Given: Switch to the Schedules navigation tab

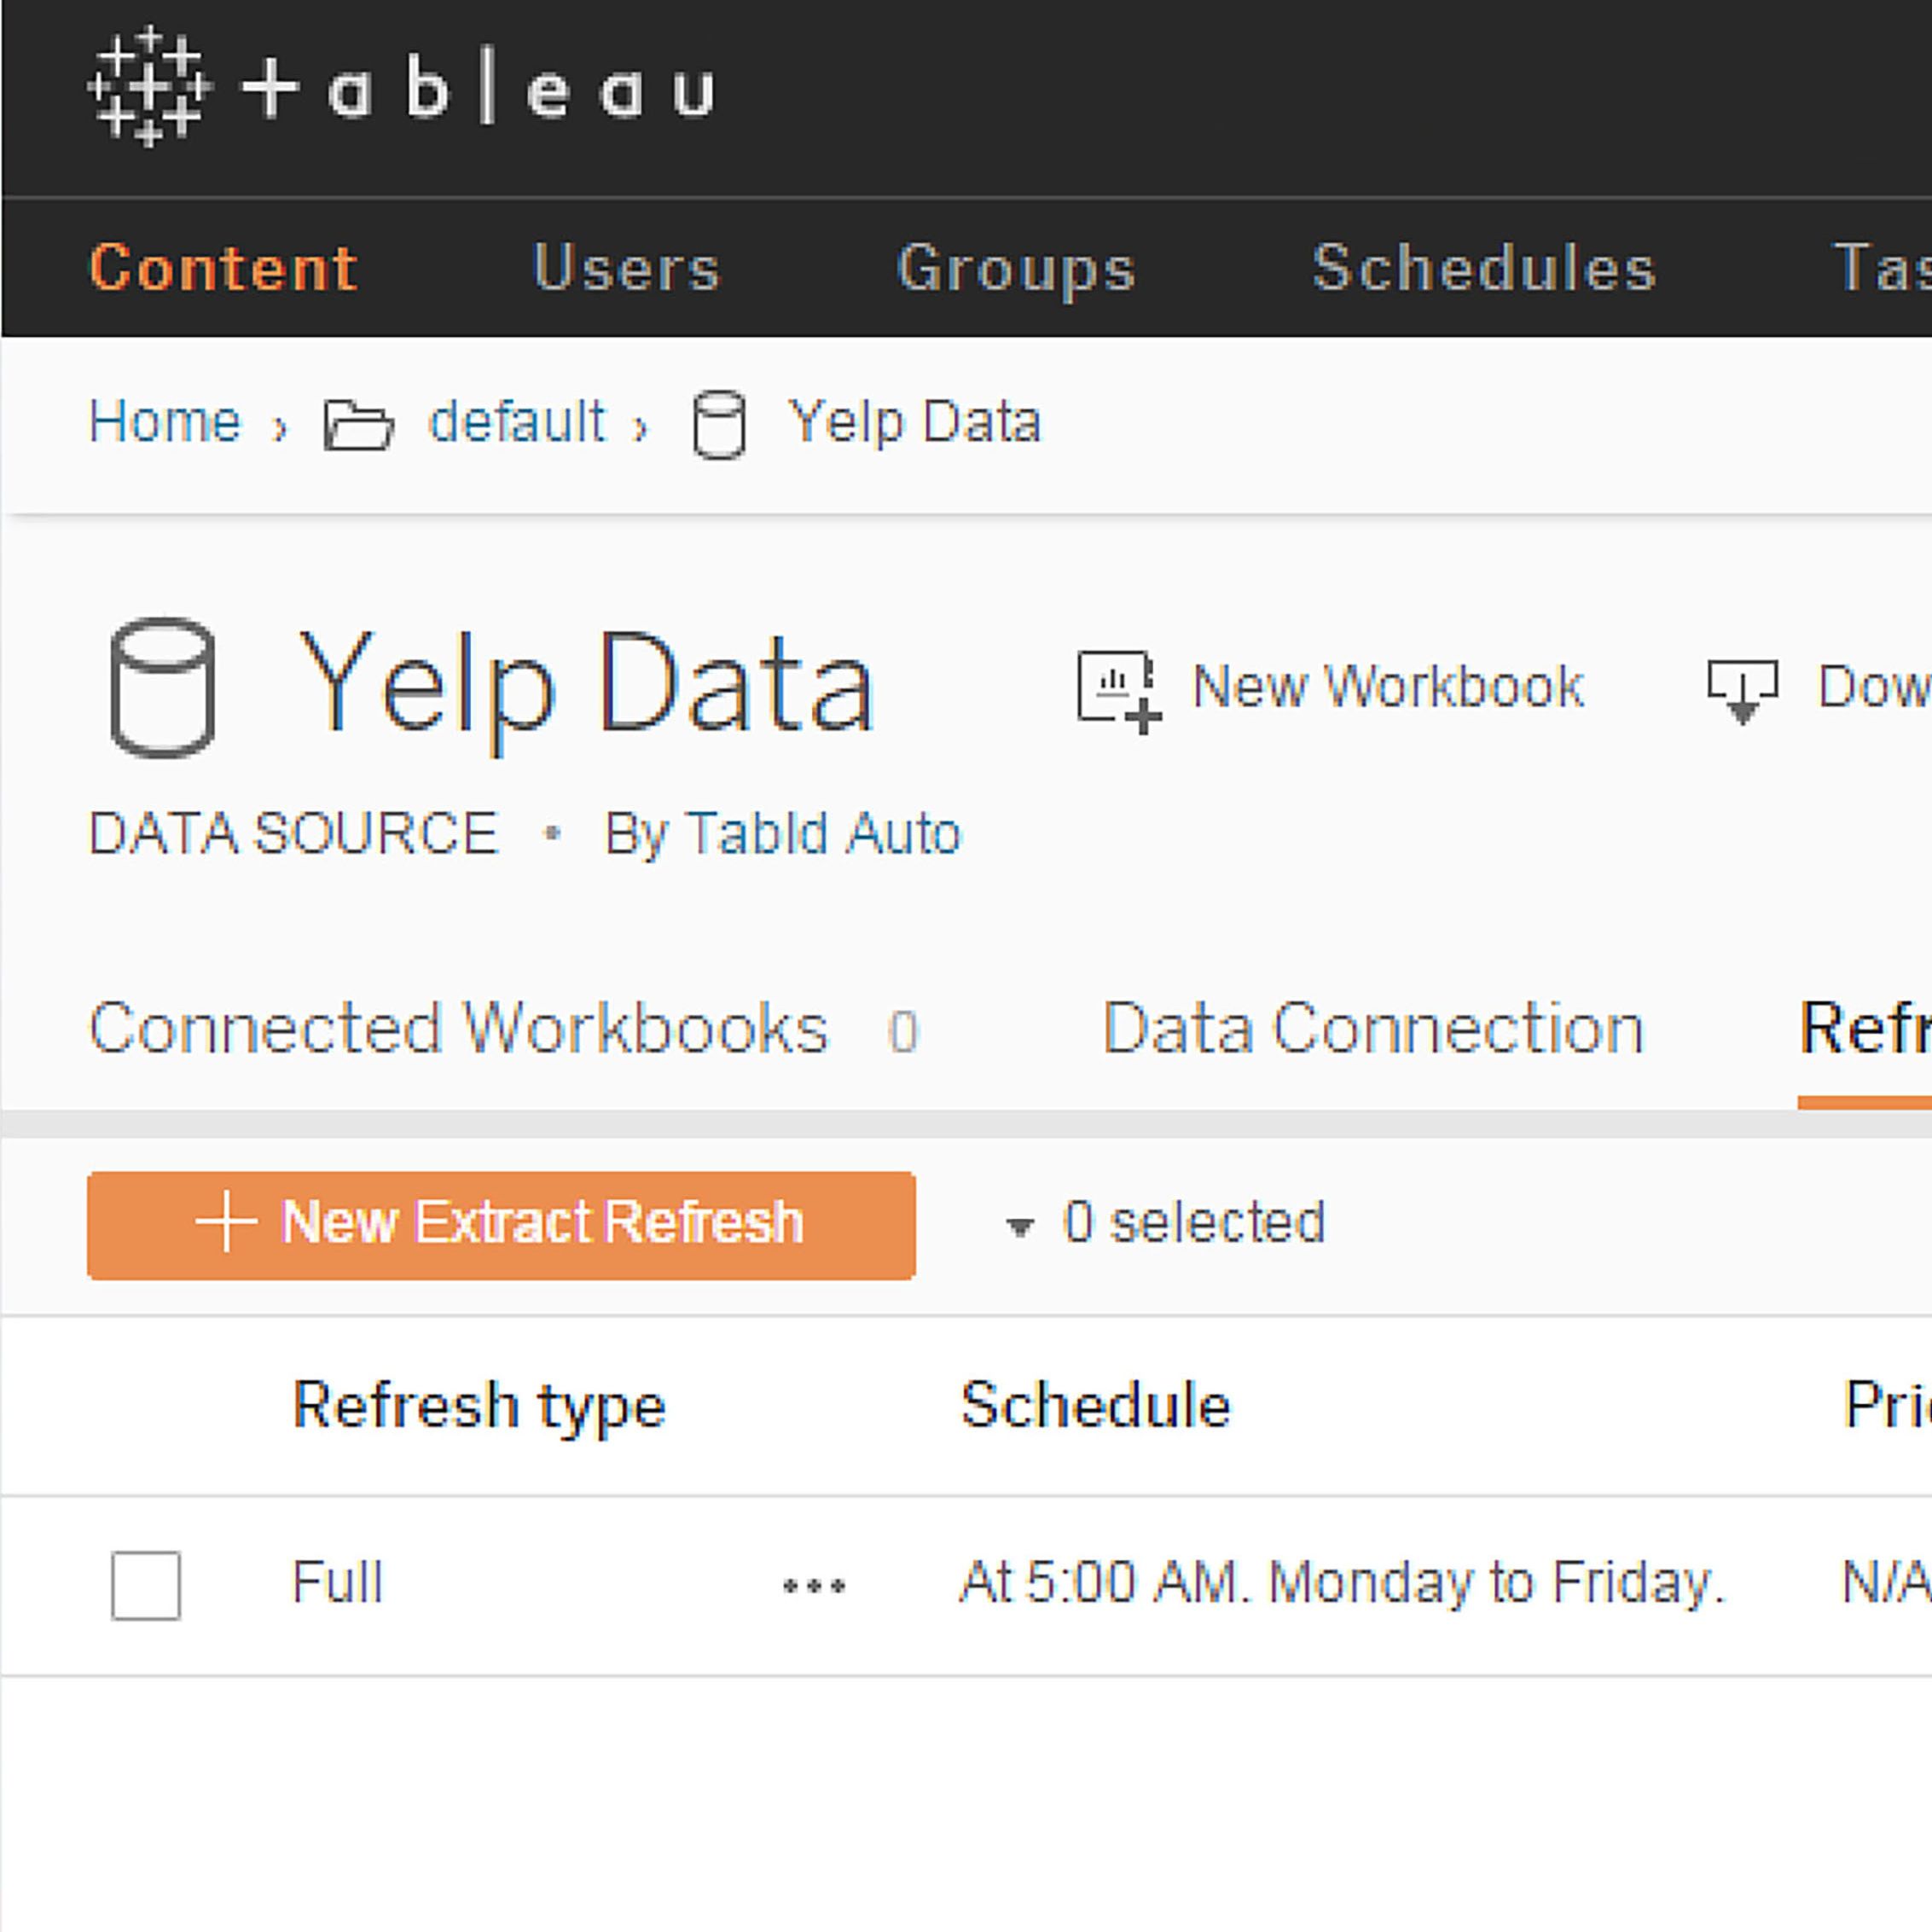Looking at the screenshot, I should coord(1484,268).
